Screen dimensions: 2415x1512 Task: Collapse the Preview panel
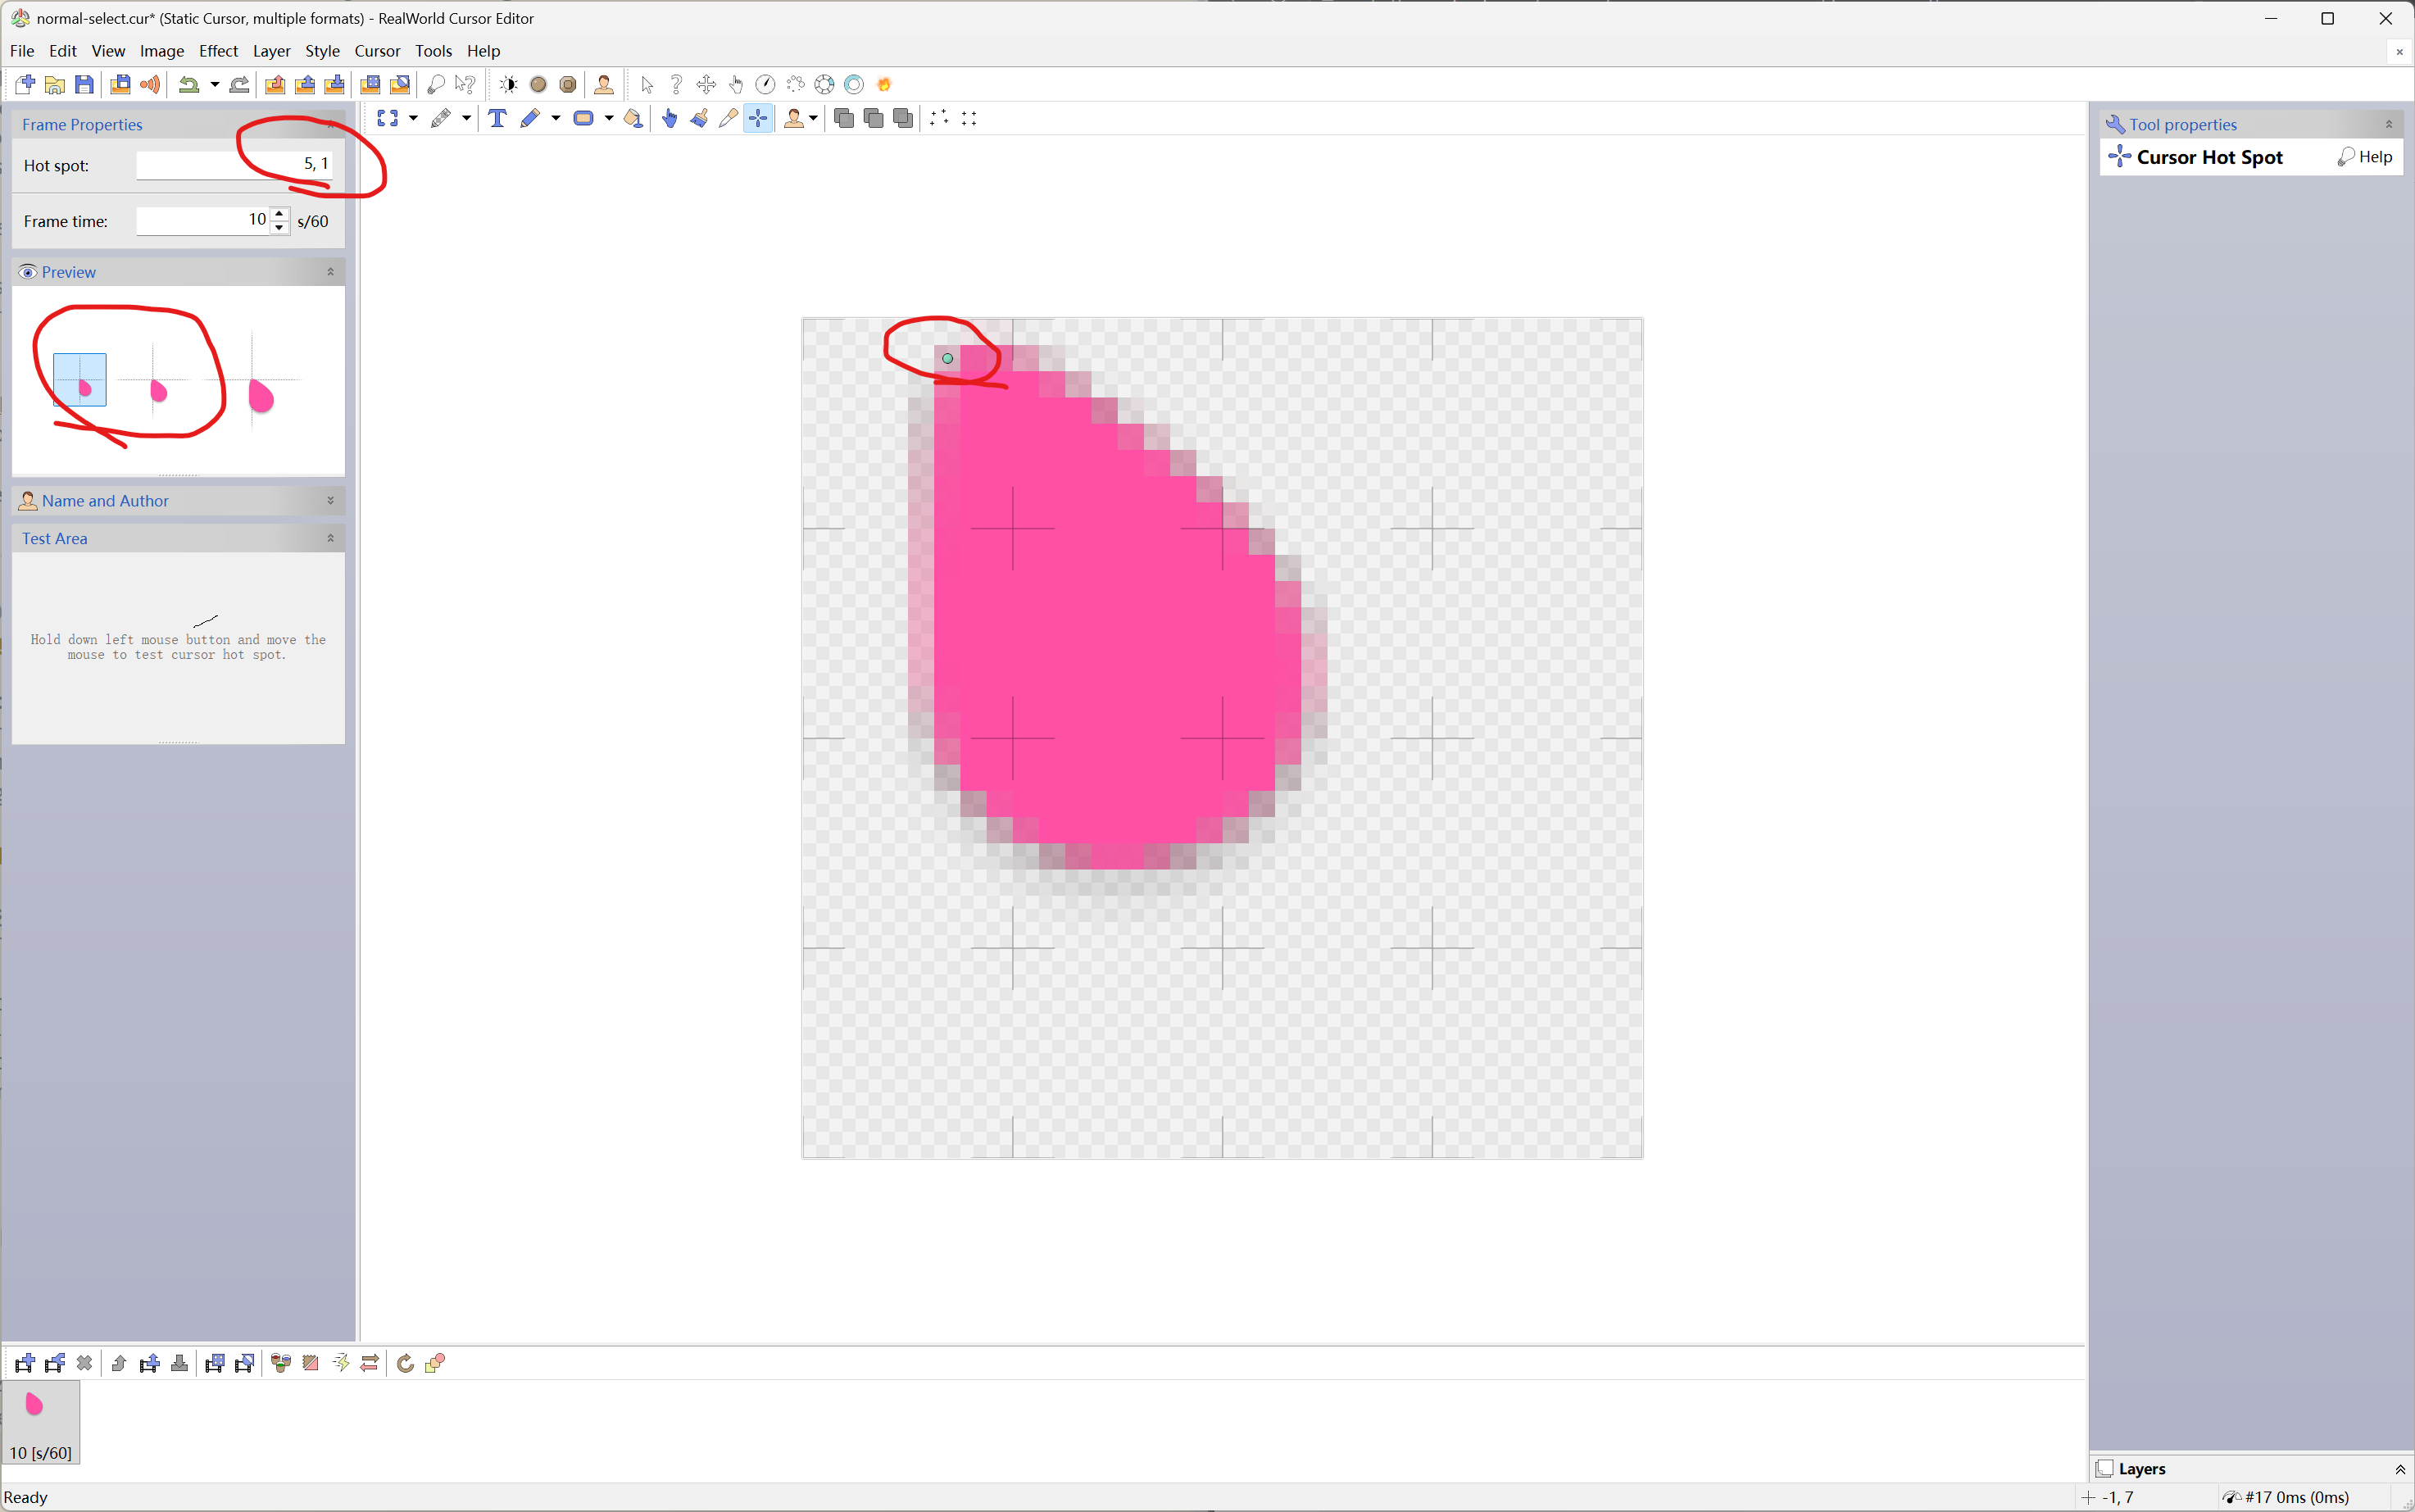point(331,272)
